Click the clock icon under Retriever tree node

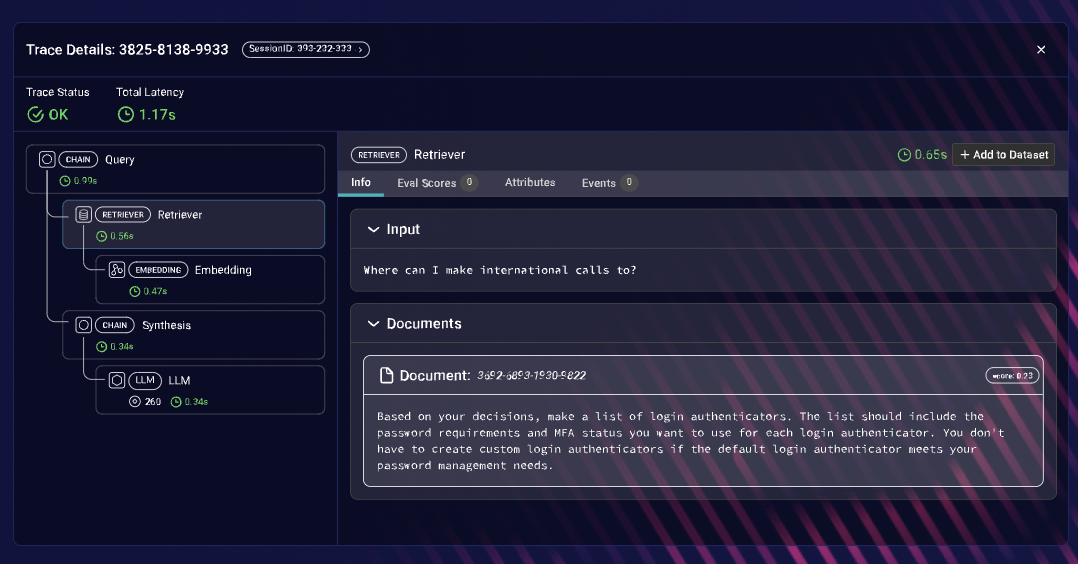(x=101, y=236)
